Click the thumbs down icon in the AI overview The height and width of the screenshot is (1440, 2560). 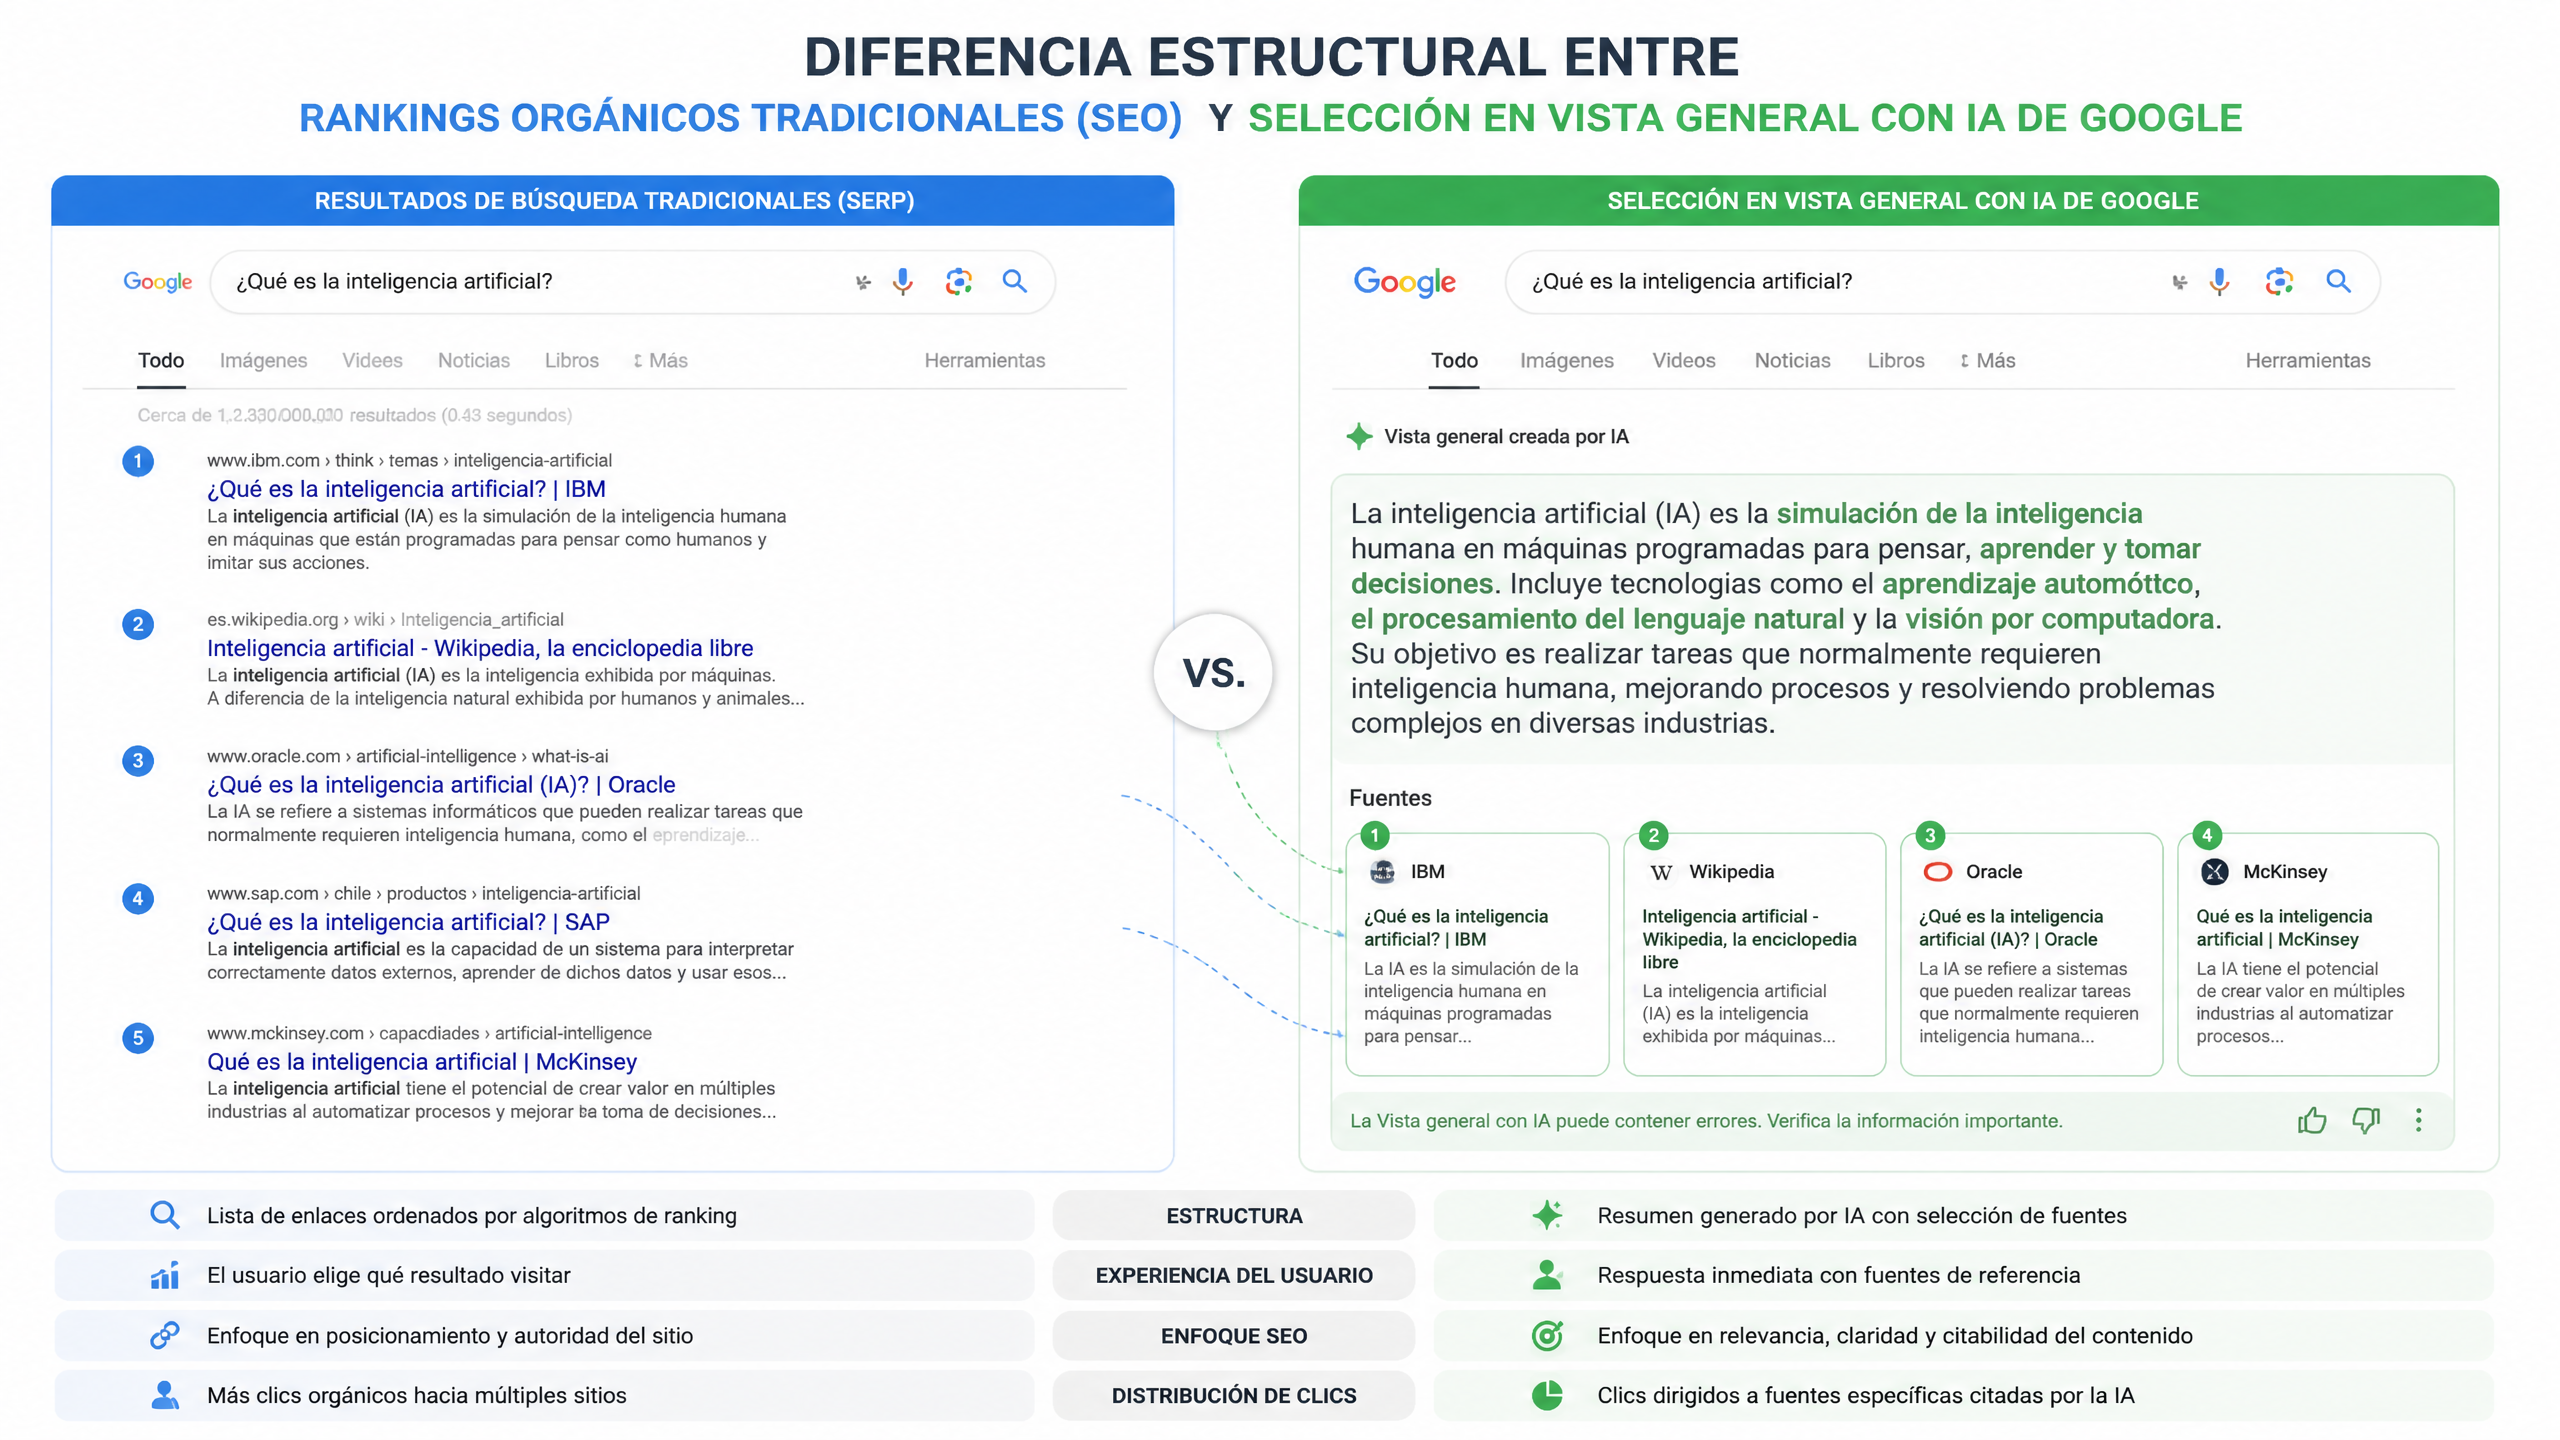tap(2365, 1120)
